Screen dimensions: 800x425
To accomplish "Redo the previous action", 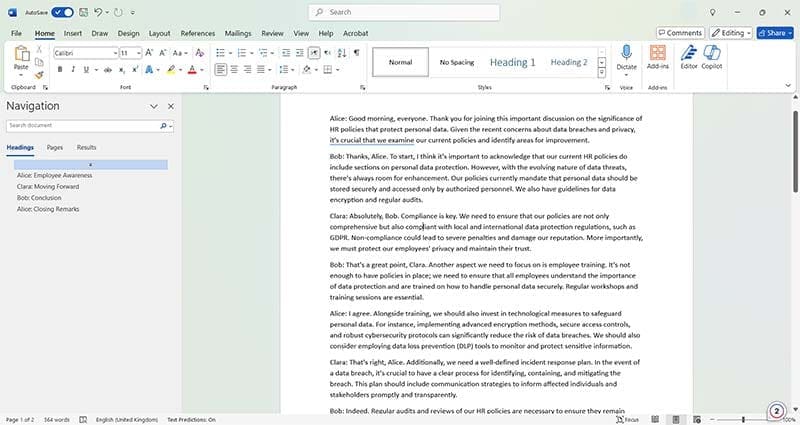I will (118, 12).
